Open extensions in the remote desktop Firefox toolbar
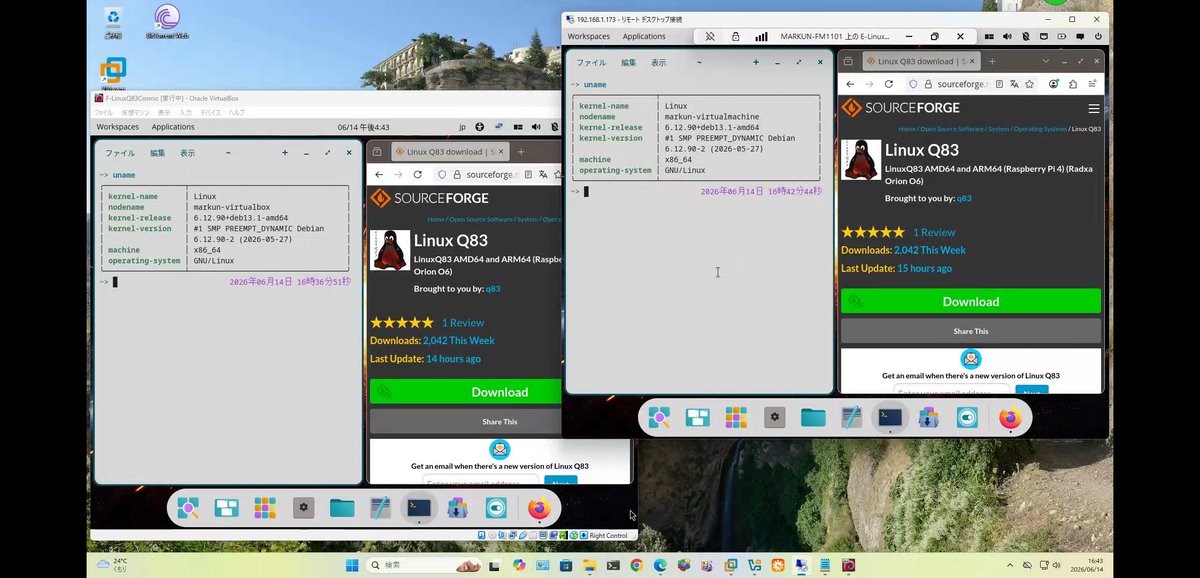The height and width of the screenshot is (578, 1200). click(x=1073, y=84)
